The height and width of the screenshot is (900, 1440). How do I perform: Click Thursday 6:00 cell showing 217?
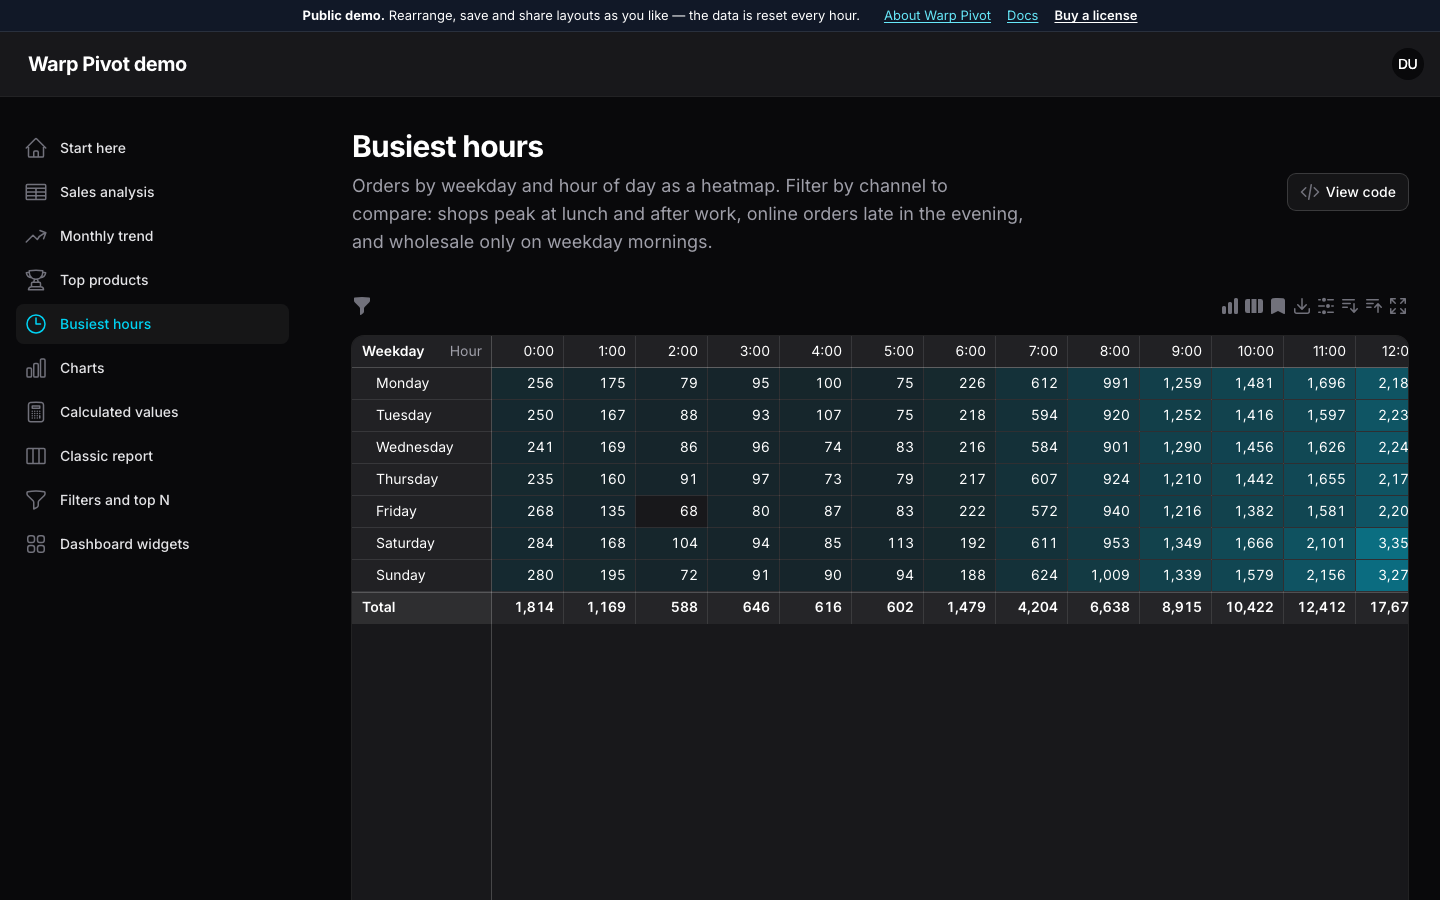(960, 479)
